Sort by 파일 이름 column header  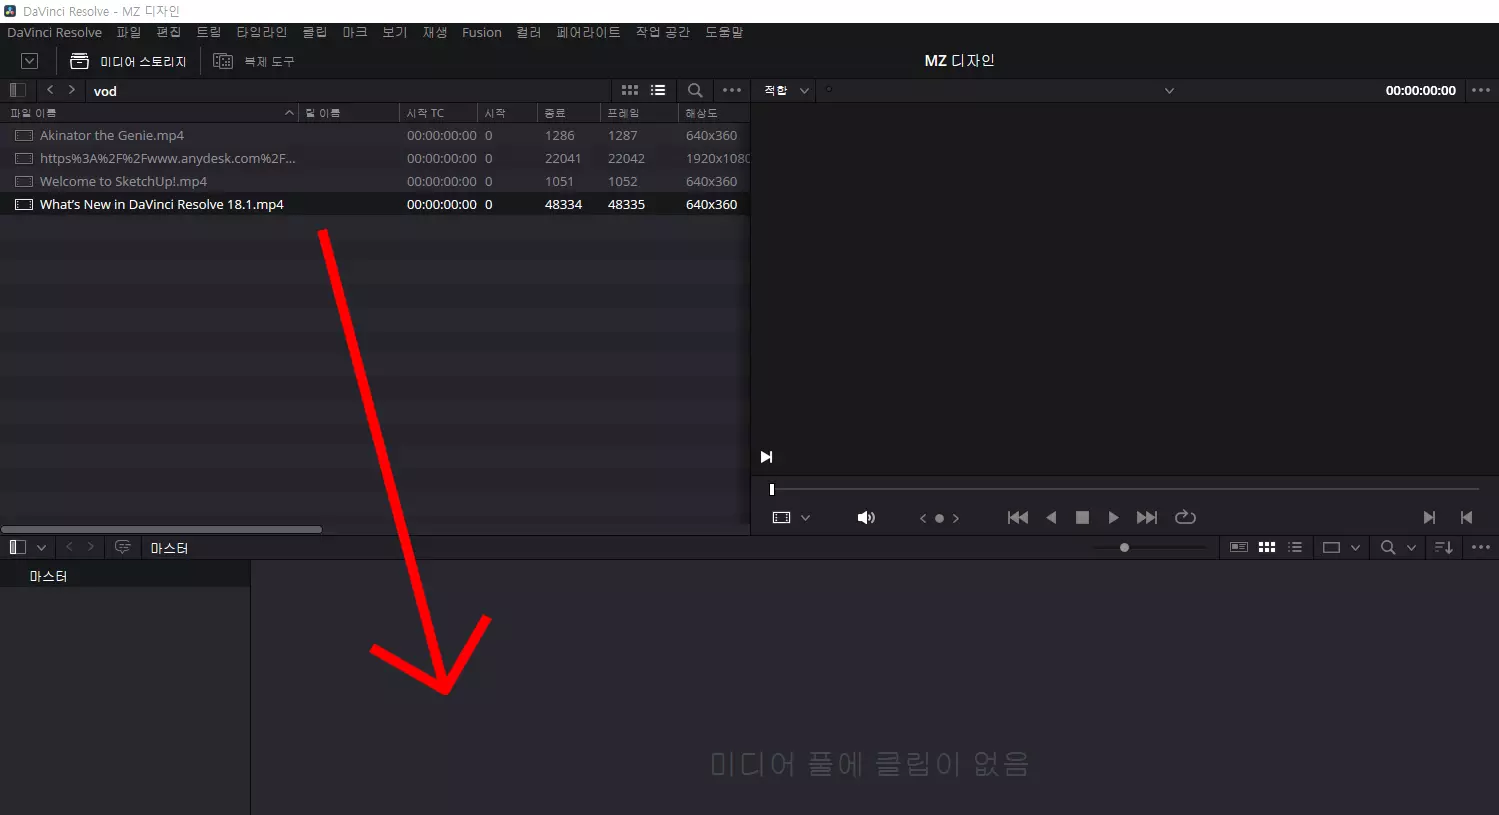coord(150,113)
